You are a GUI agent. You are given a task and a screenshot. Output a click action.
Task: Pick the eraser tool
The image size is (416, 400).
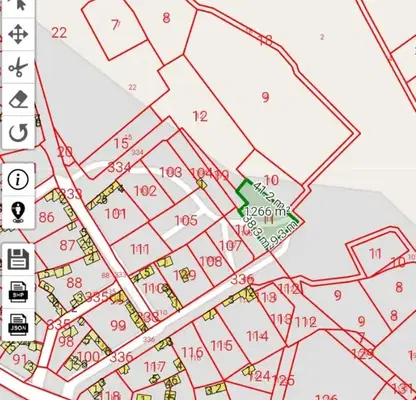point(18,100)
